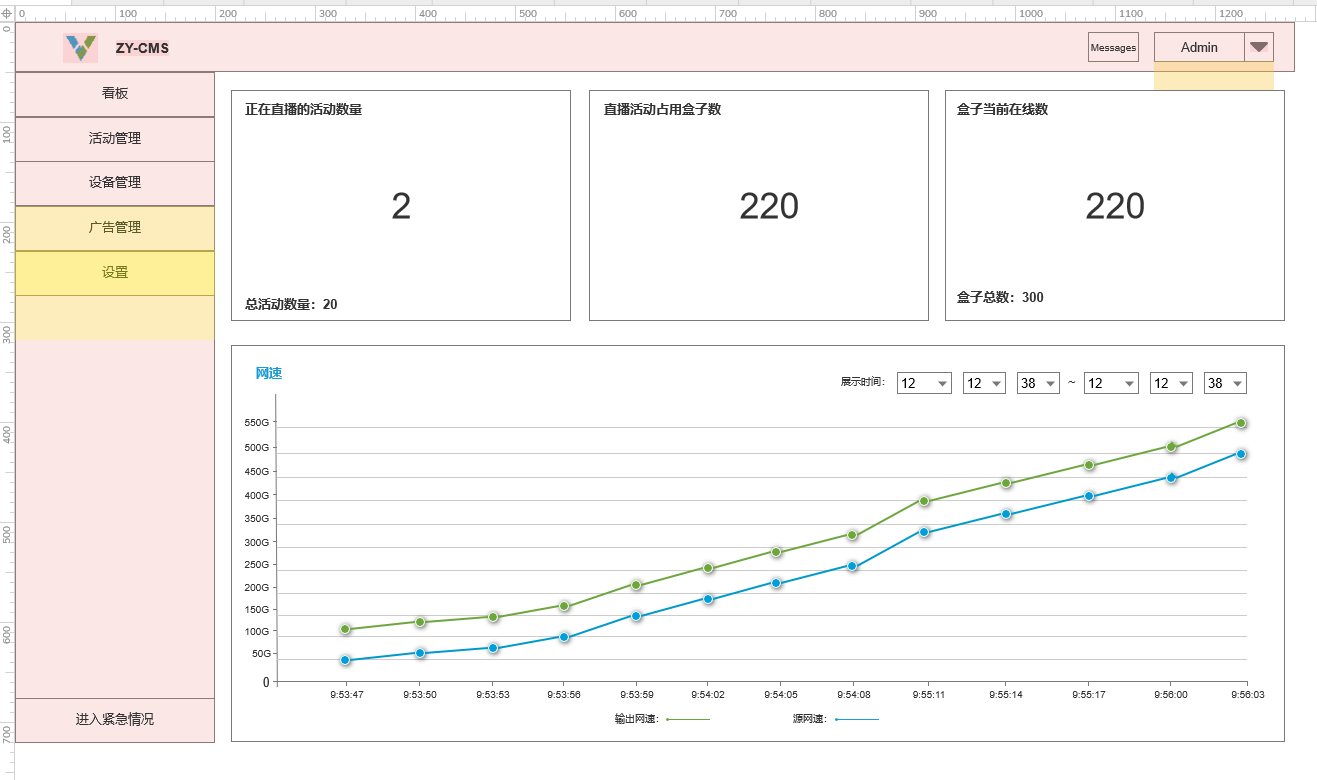Click the 9:54:05 x-axis label
Screen dimensions: 1317x780
pyautogui.click(x=780, y=694)
